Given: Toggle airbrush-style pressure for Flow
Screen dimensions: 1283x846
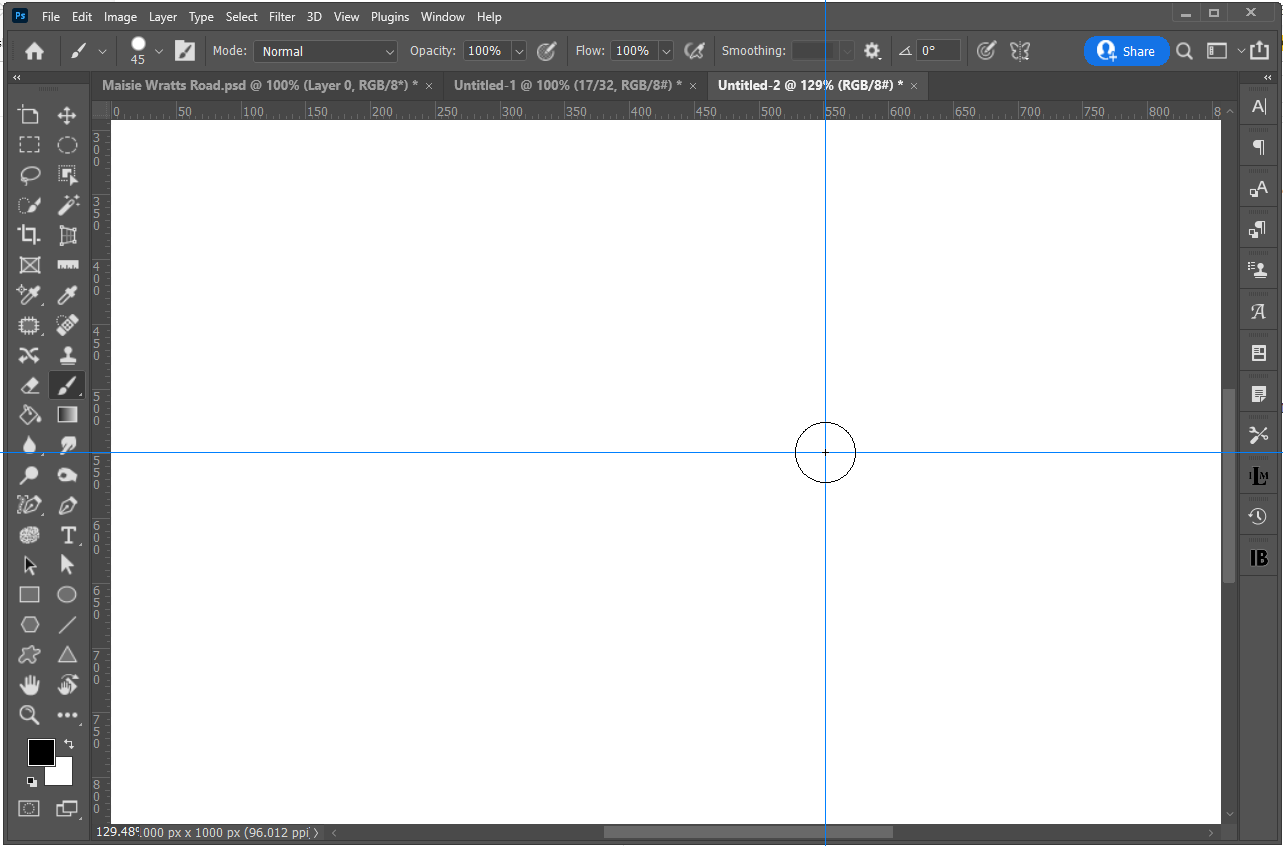Looking at the screenshot, I should [694, 51].
